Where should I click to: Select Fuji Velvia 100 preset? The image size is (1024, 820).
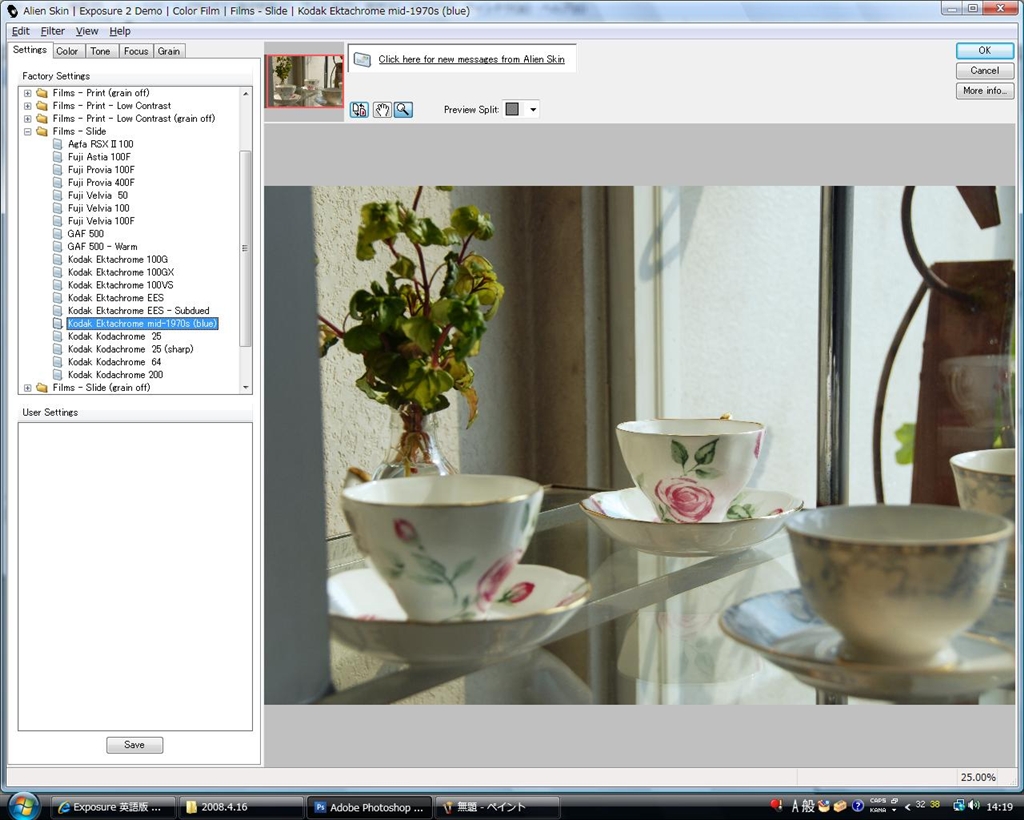(99, 208)
